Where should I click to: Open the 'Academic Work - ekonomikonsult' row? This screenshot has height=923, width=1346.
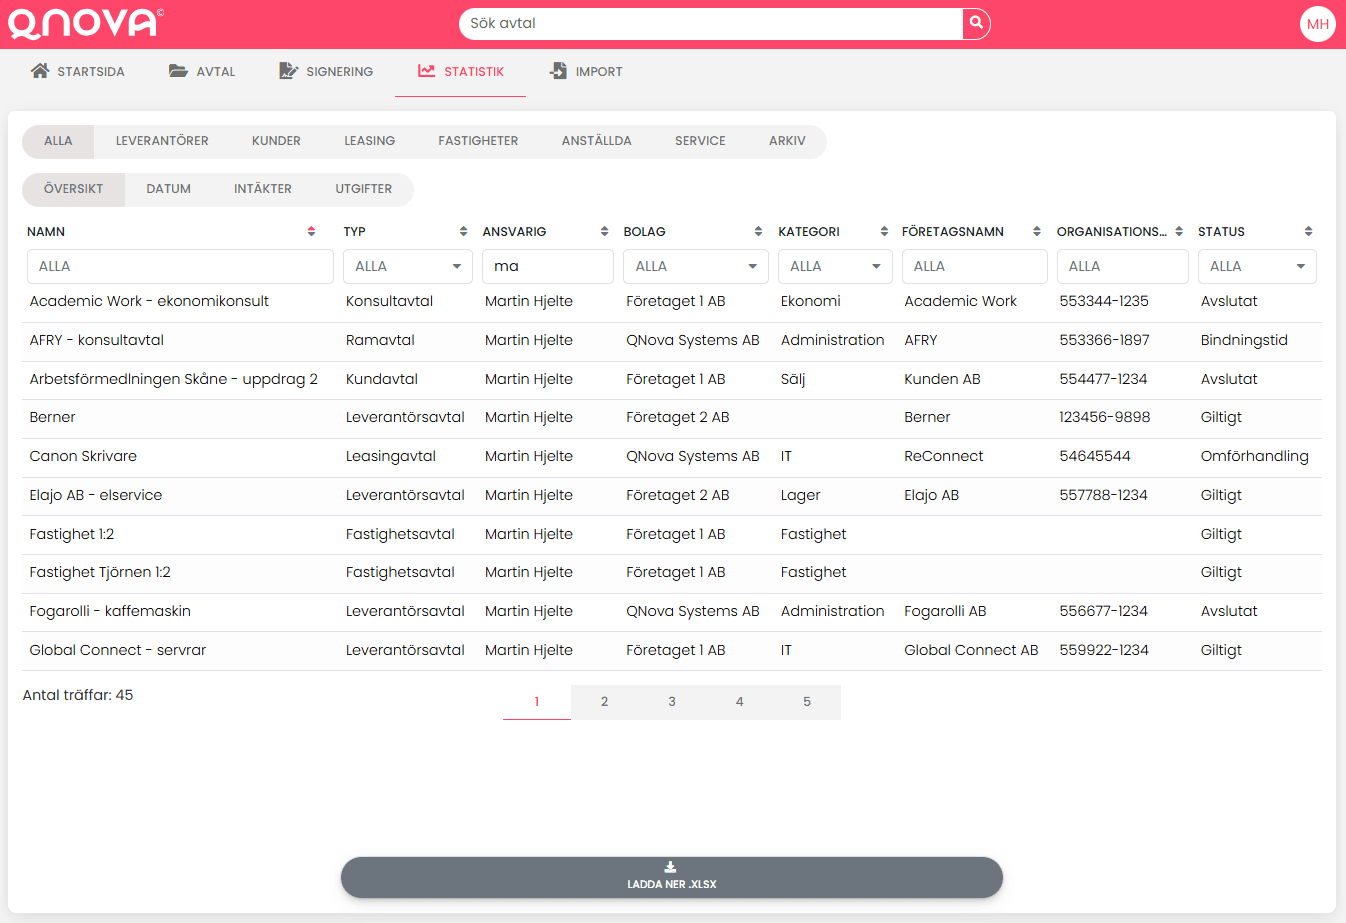pos(672,302)
